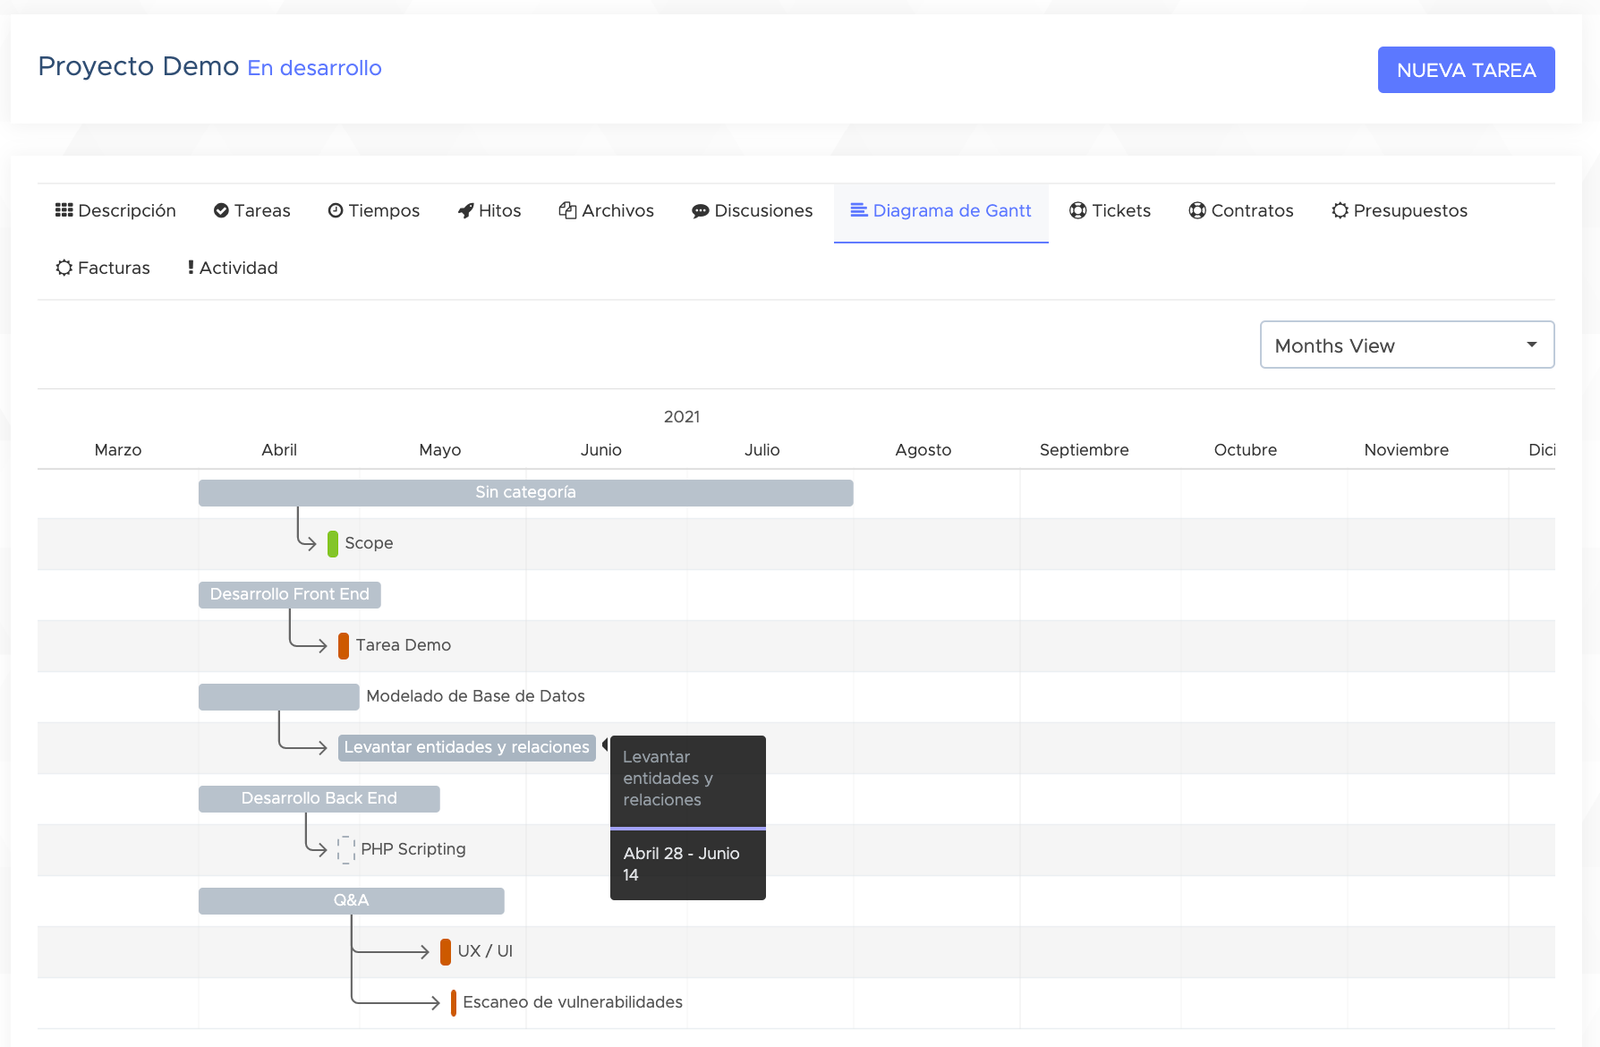Open the Tickets tab
The height and width of the screenshot is (1047, 1600).
(1110, 211)
